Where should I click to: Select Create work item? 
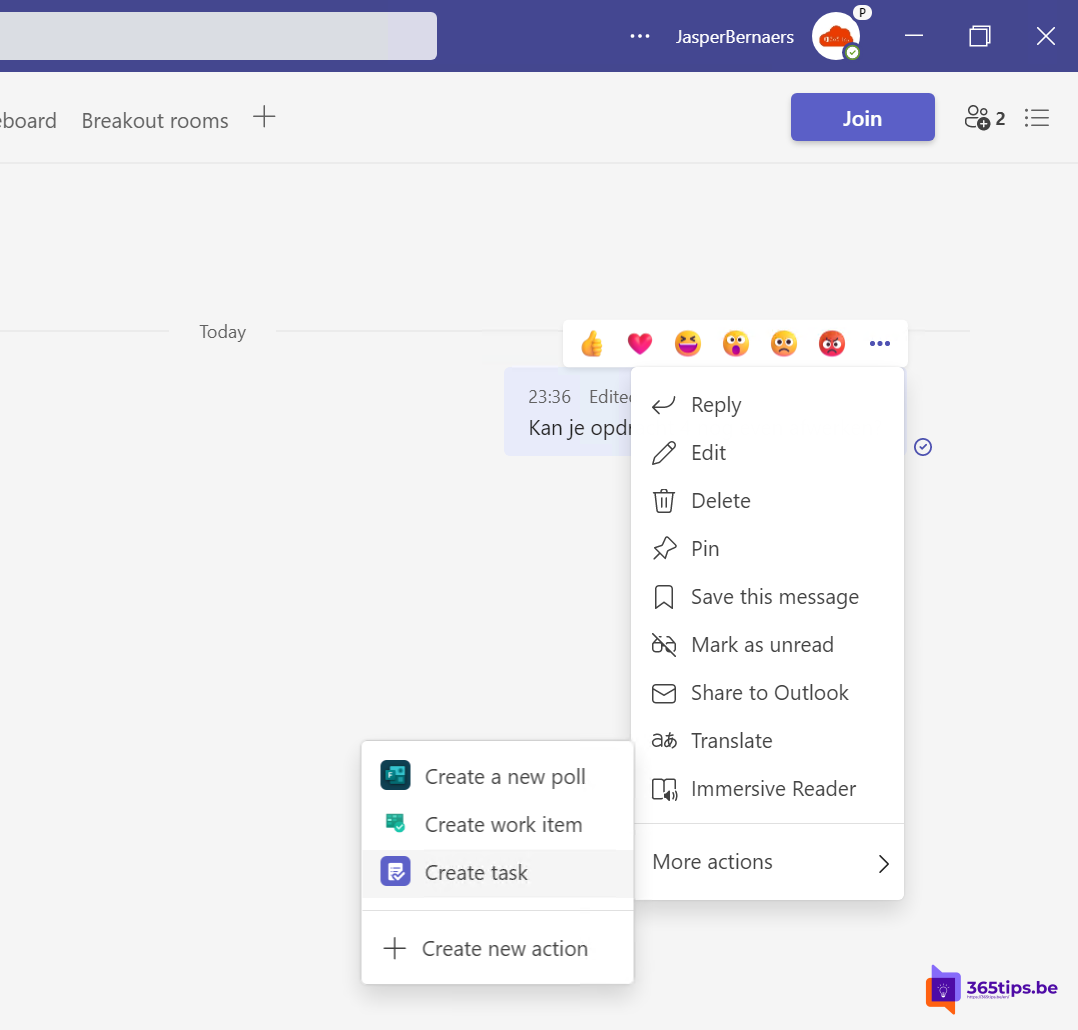[498, 824]
